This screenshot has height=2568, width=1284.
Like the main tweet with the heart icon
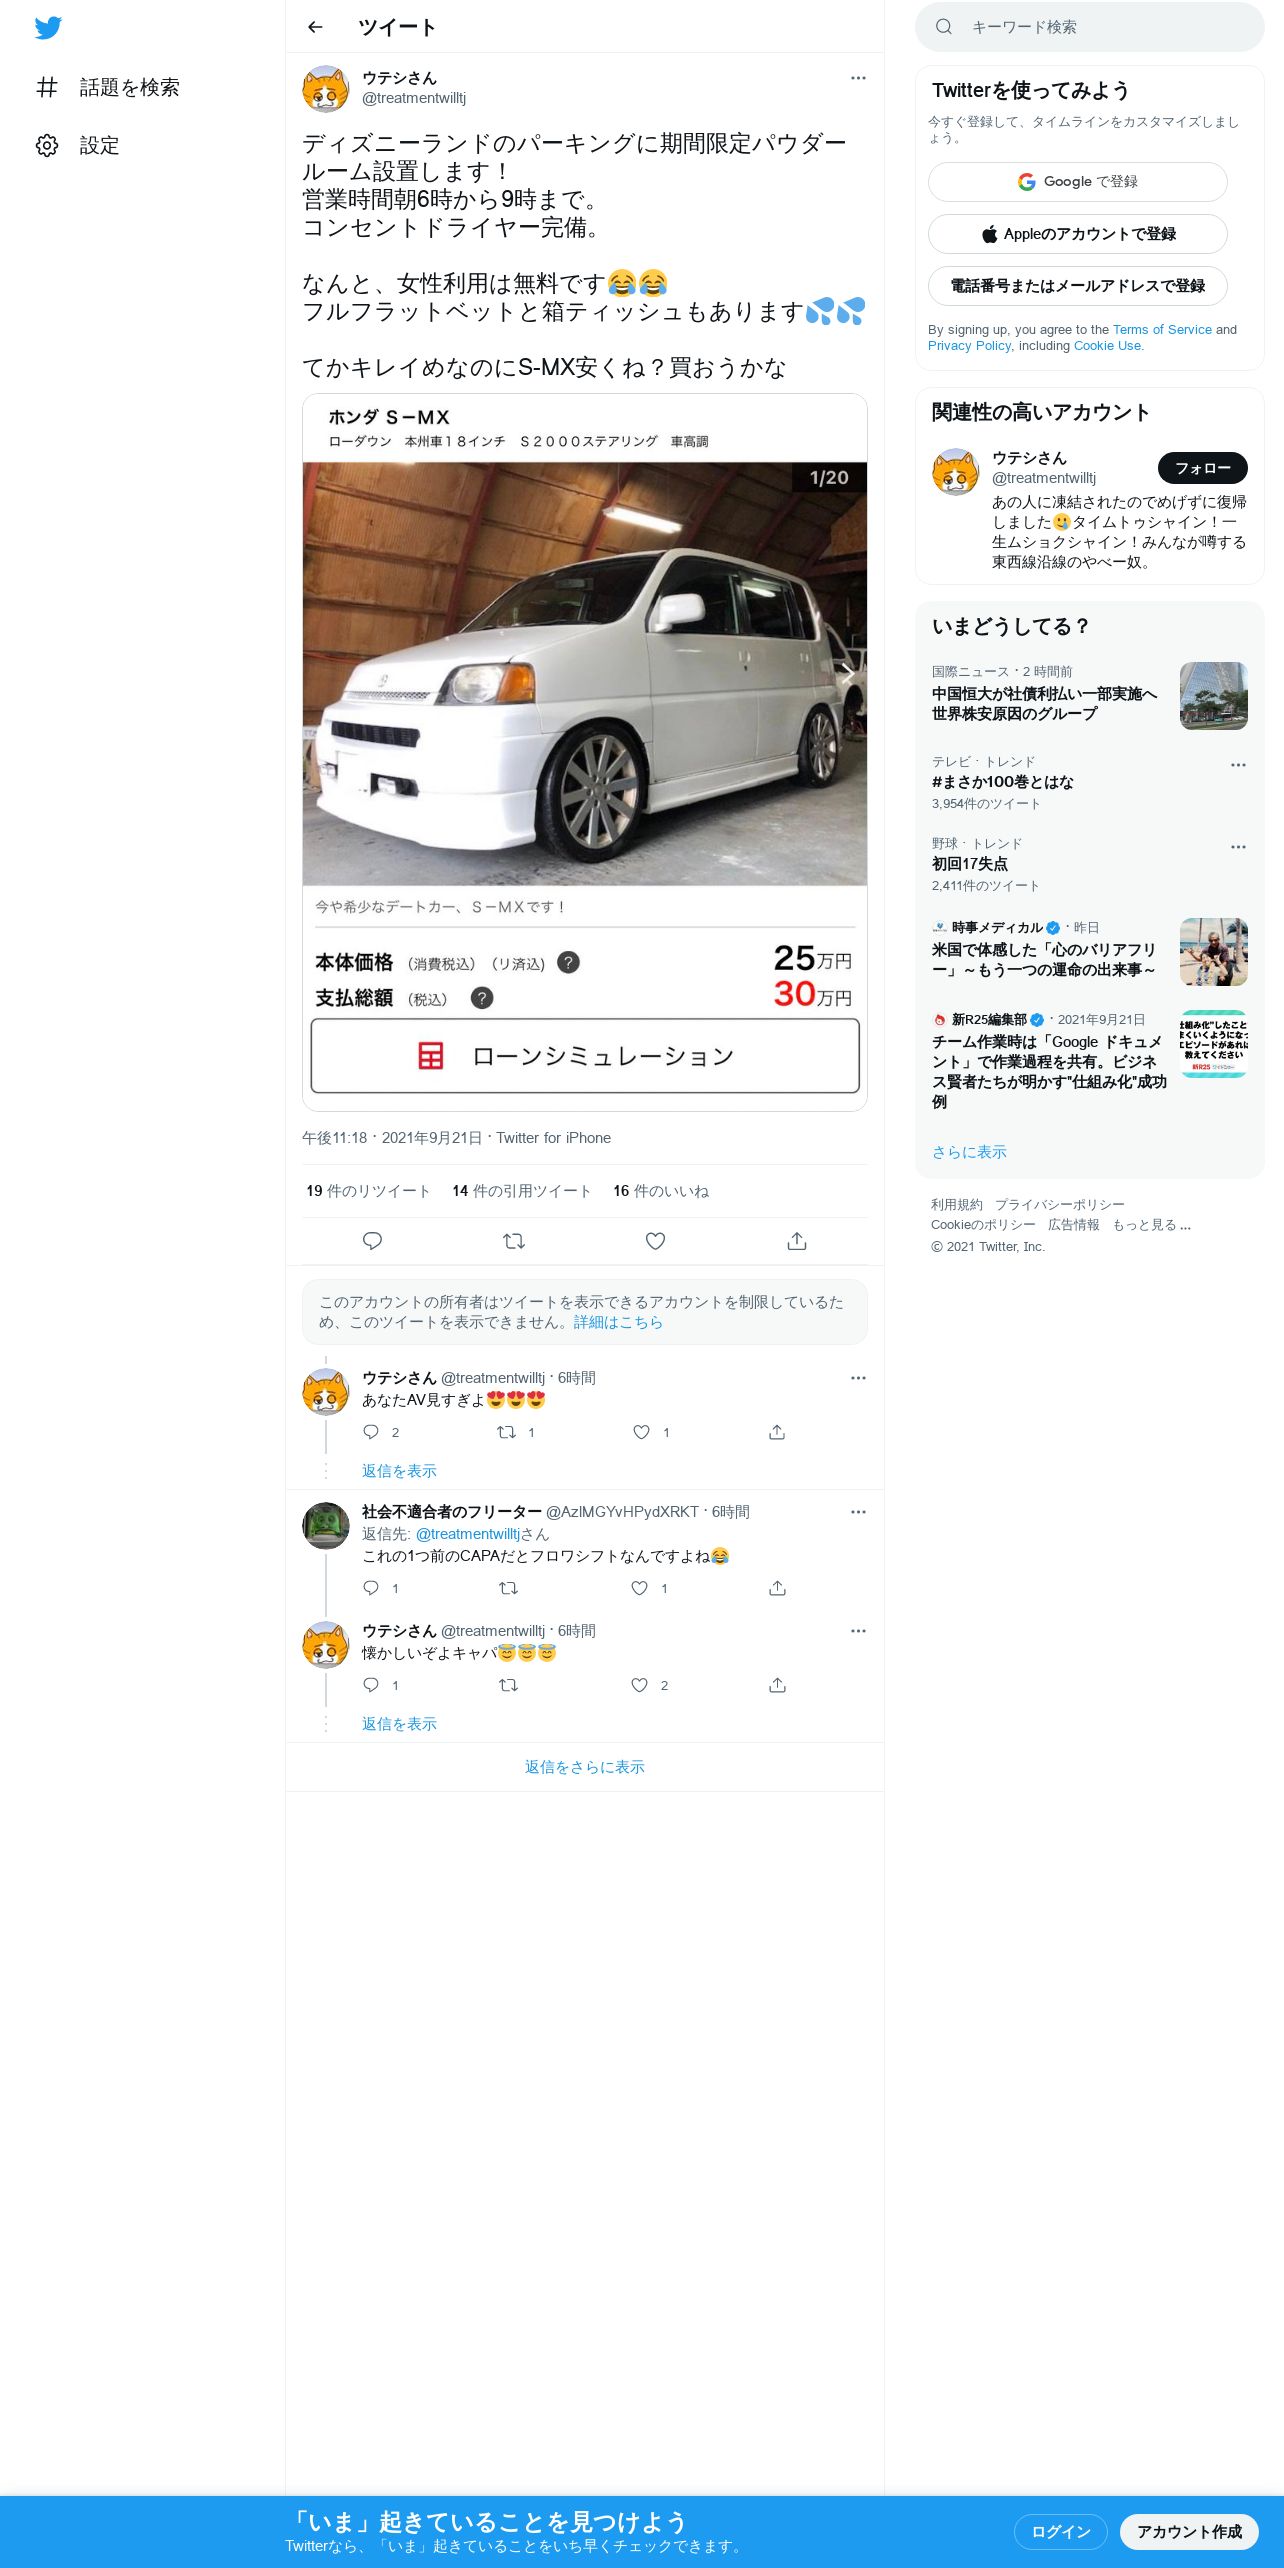tap(655, 1241)
